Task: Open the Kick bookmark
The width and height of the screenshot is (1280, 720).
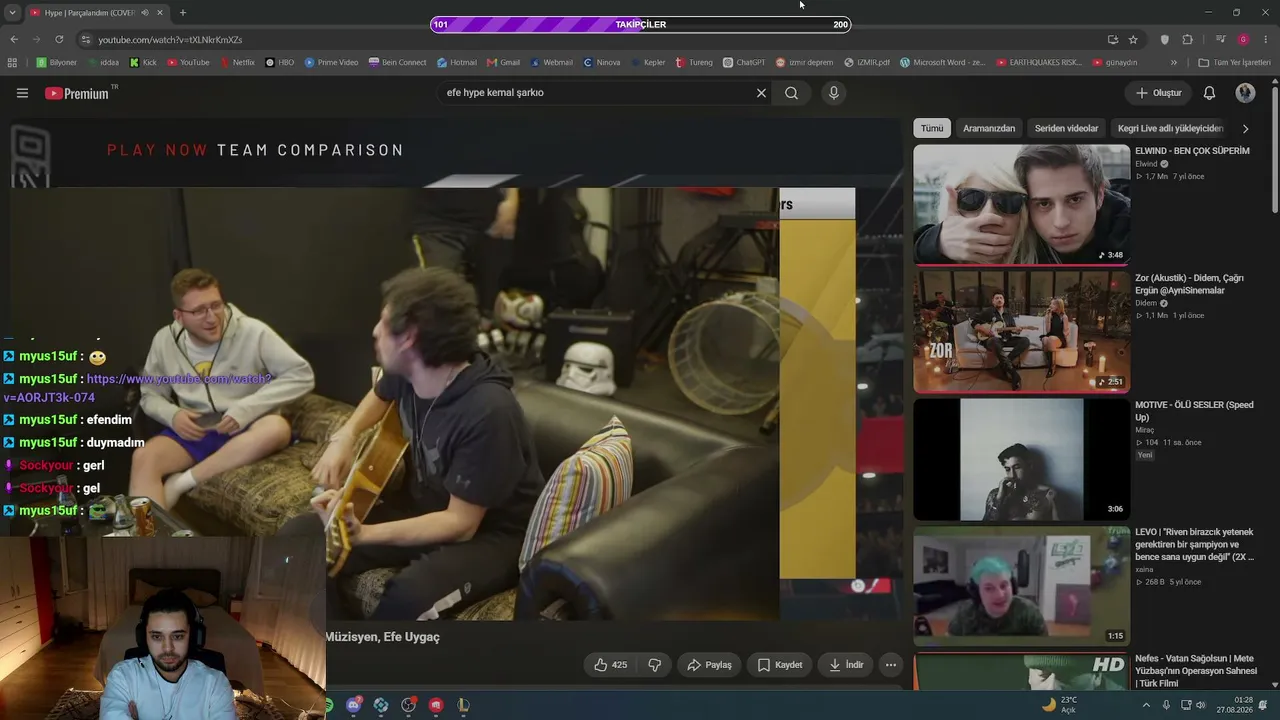Action: pyautogui.click(x=143, y=63)
